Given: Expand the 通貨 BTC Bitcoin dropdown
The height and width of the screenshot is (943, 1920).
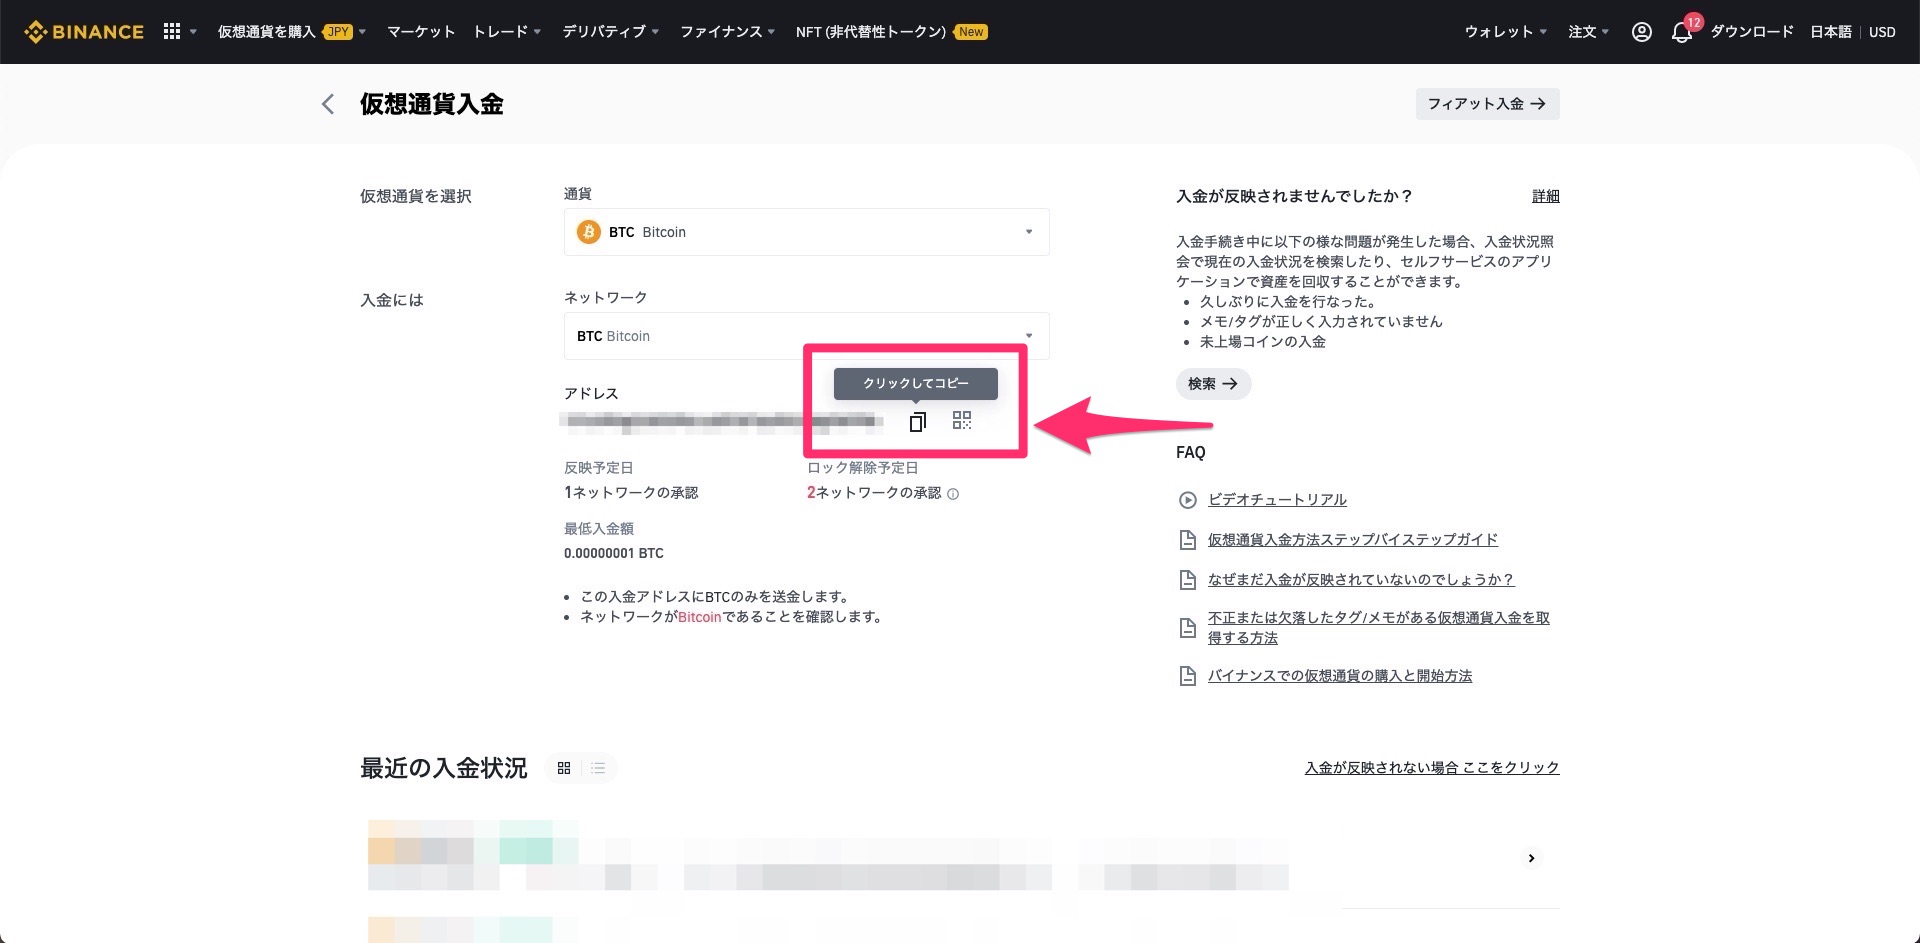Looking at the screenshot, I should (806, 232).
